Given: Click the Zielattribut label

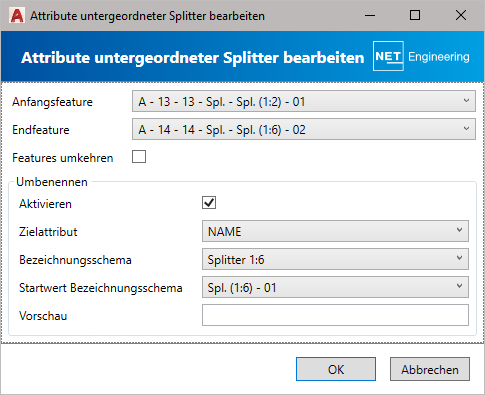Looking at the screenshot, I should (x=48, y=232).
